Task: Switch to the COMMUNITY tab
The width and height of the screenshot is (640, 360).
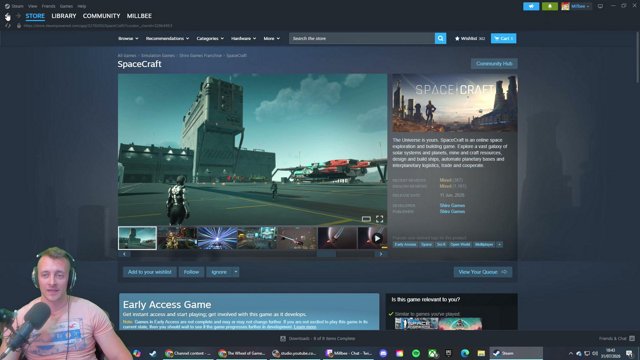Action: point(102,16)
